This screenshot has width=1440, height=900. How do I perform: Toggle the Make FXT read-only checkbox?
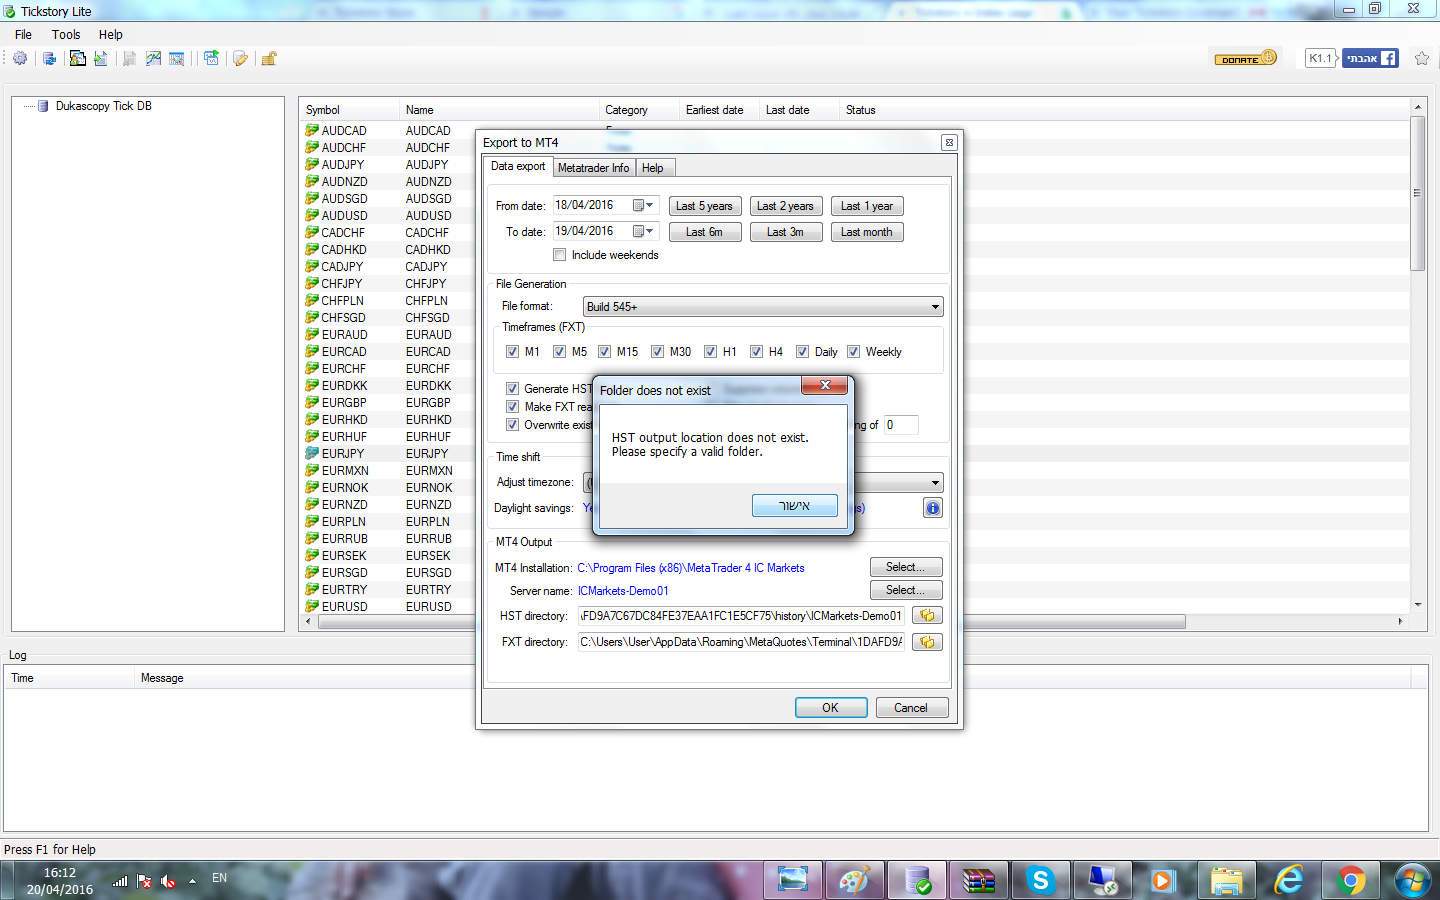point(512,407)
